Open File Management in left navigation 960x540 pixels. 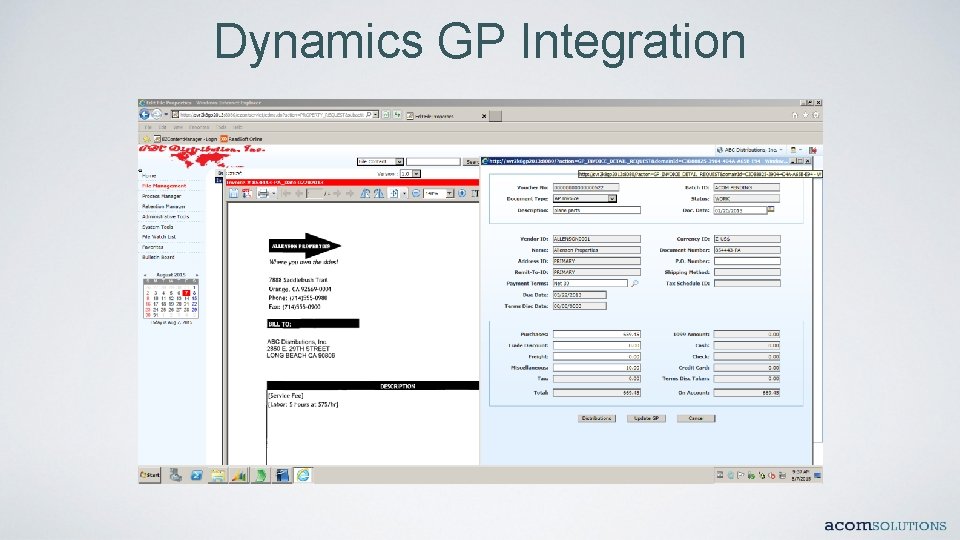(163, 186)
